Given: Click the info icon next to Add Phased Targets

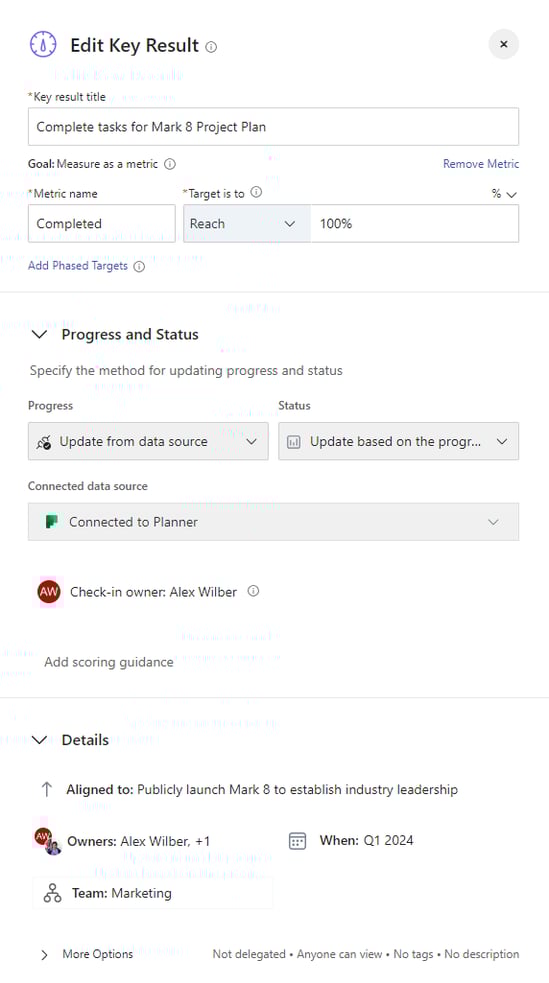Looking at the screenshot, I should point(139,266).
